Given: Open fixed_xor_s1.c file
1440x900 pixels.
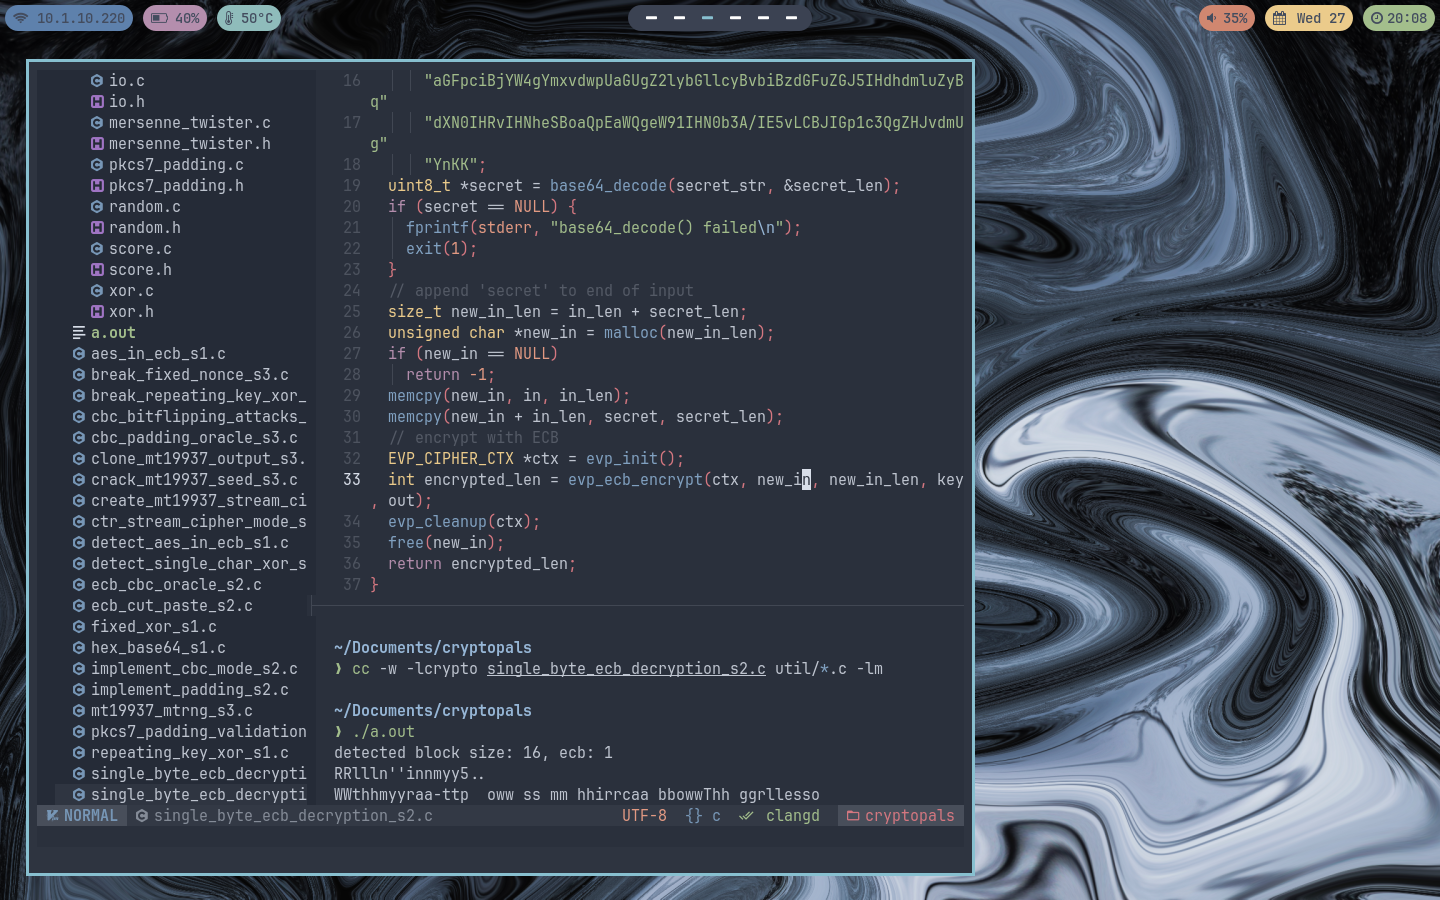Looking at the screenshot, I should 153,626.
